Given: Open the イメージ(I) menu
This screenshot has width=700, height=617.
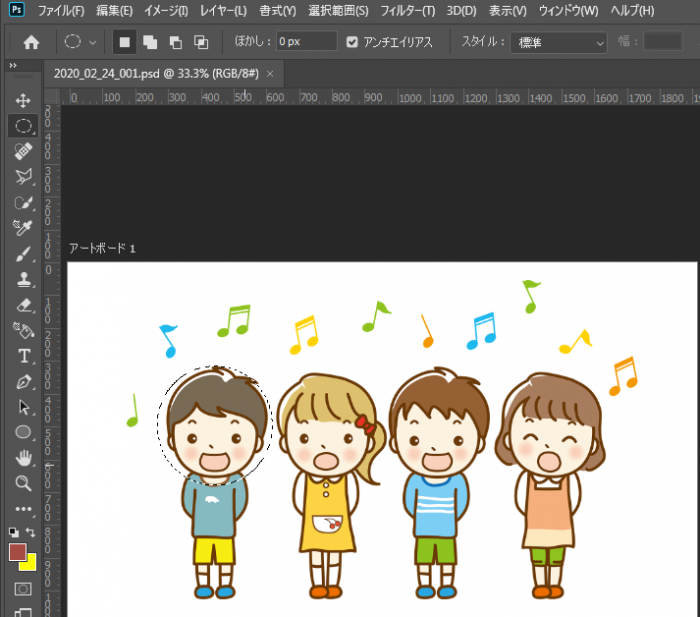Looking at the screenshot, I should tap(166, 10).
